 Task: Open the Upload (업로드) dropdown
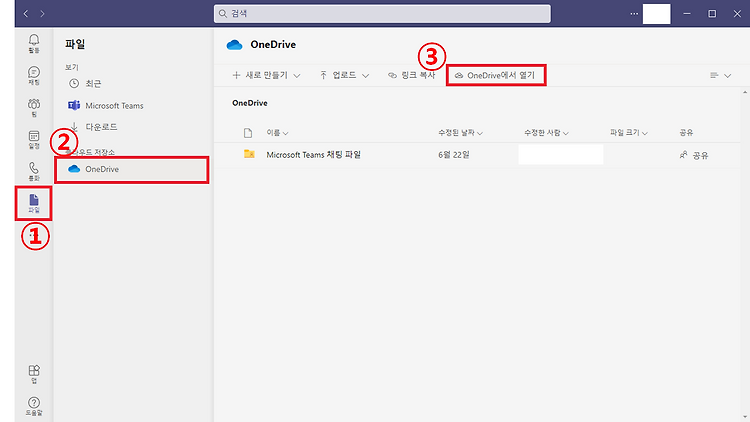pos(344,75)
